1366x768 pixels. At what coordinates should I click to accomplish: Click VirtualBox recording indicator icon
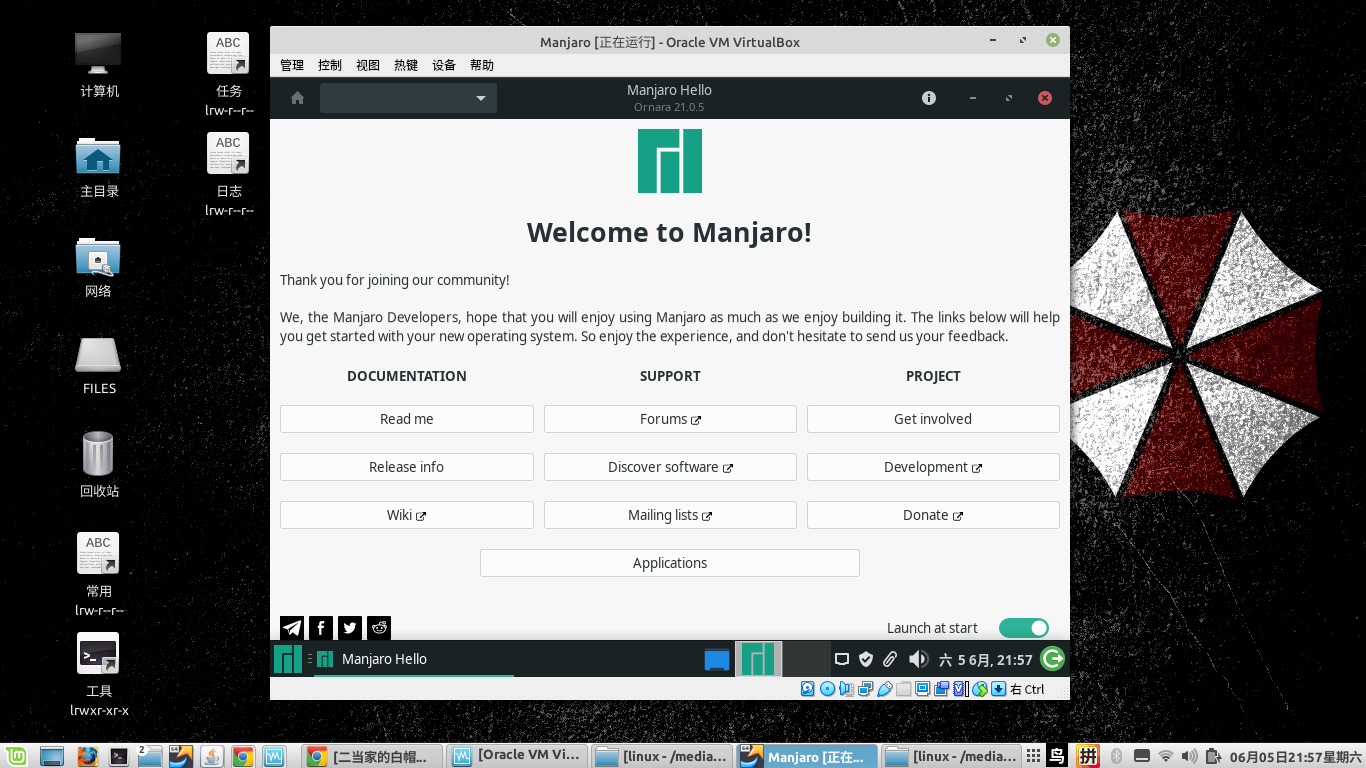(x=941, y=689)
